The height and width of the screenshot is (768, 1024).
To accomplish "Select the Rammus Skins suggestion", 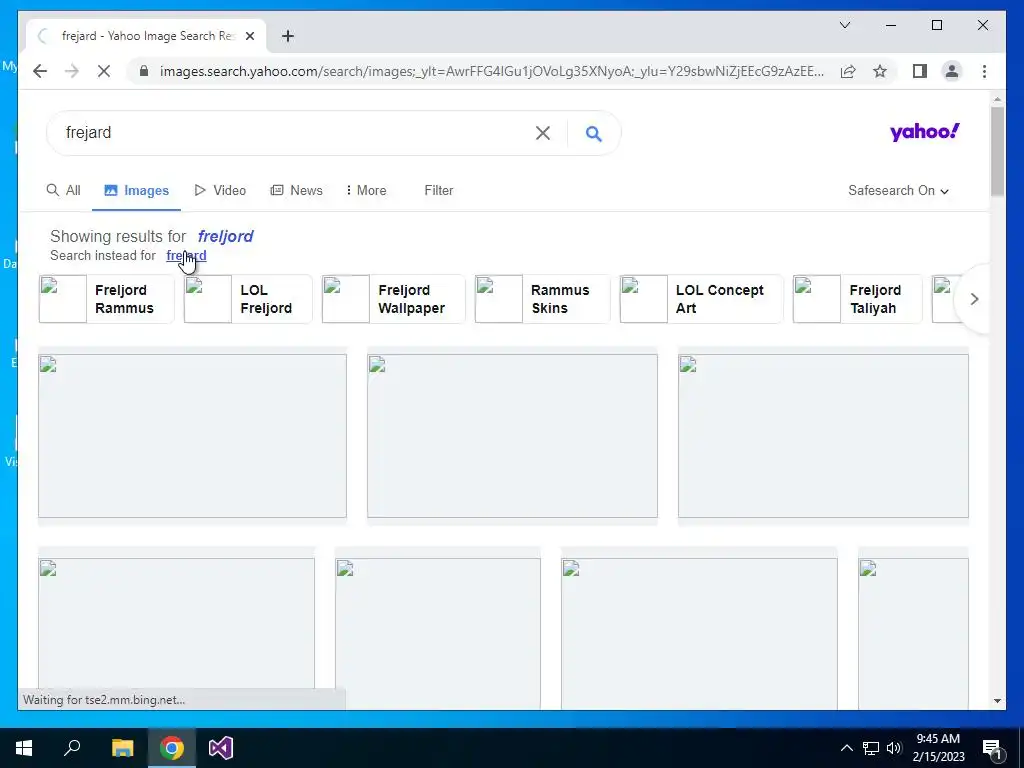I will point(542,299).
